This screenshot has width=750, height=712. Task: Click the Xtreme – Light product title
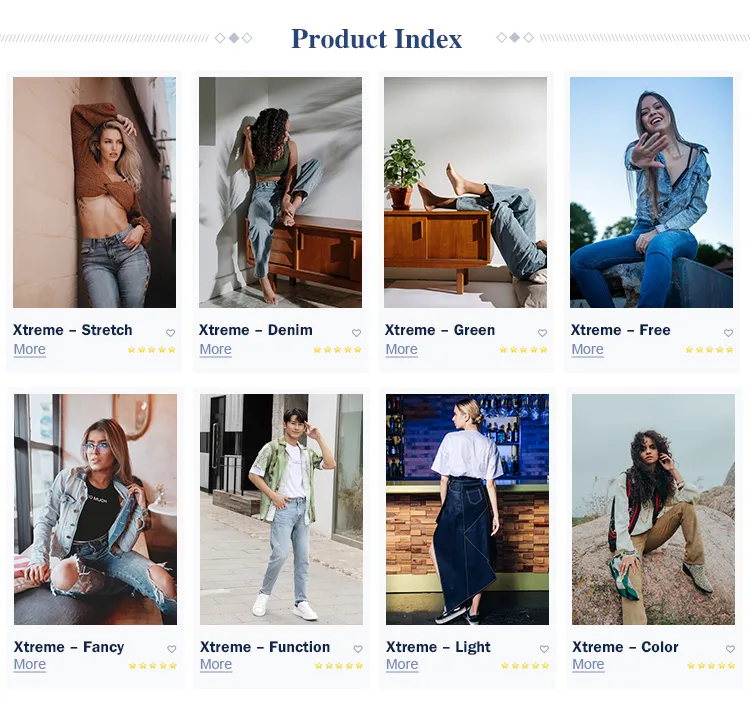[x=438, y=647]
